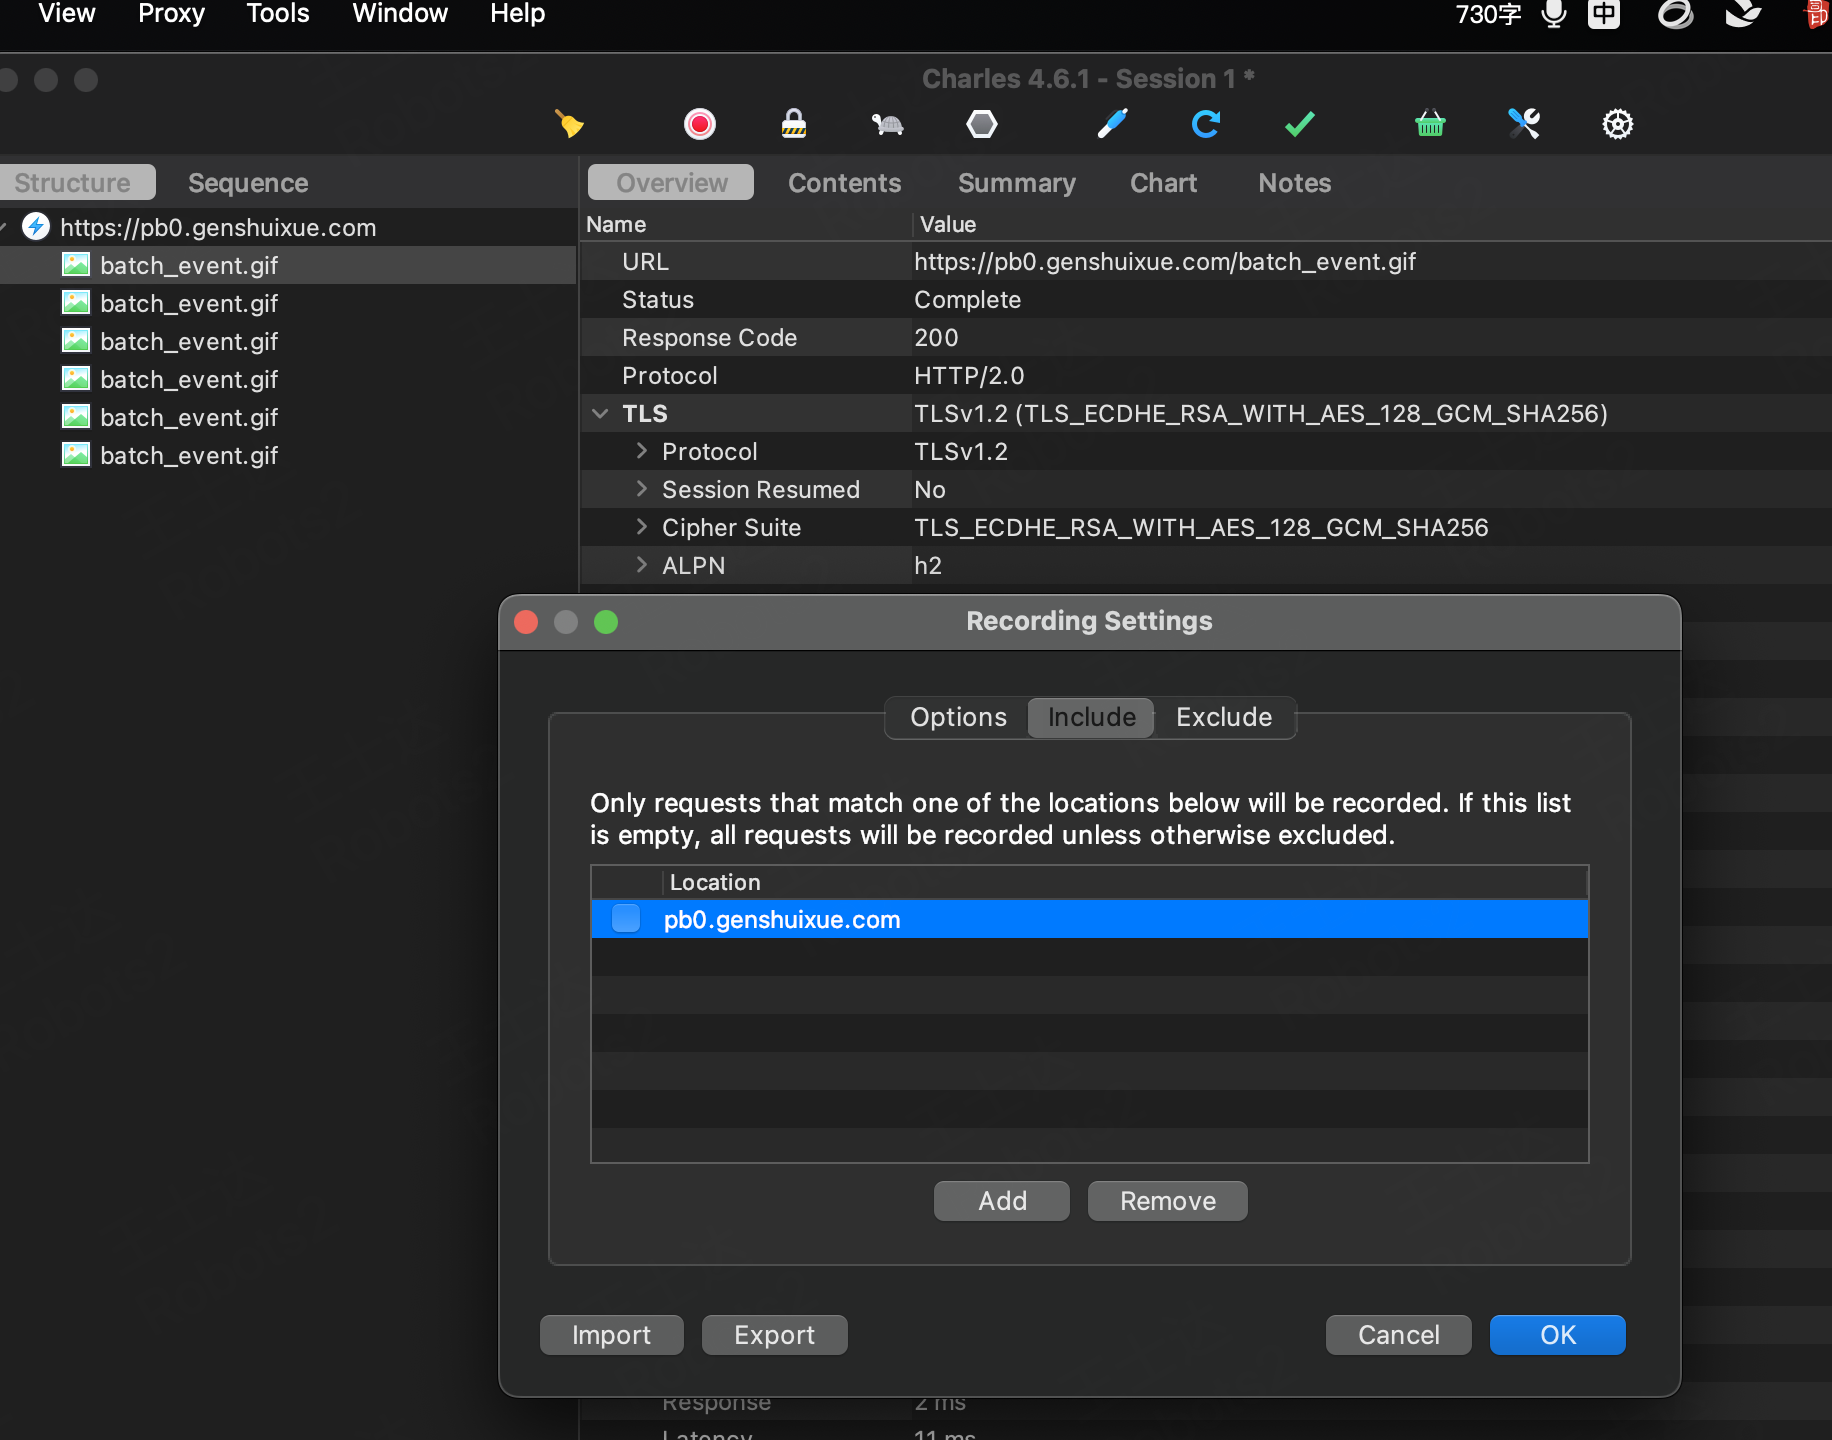Expand the ALPN row

641,565
